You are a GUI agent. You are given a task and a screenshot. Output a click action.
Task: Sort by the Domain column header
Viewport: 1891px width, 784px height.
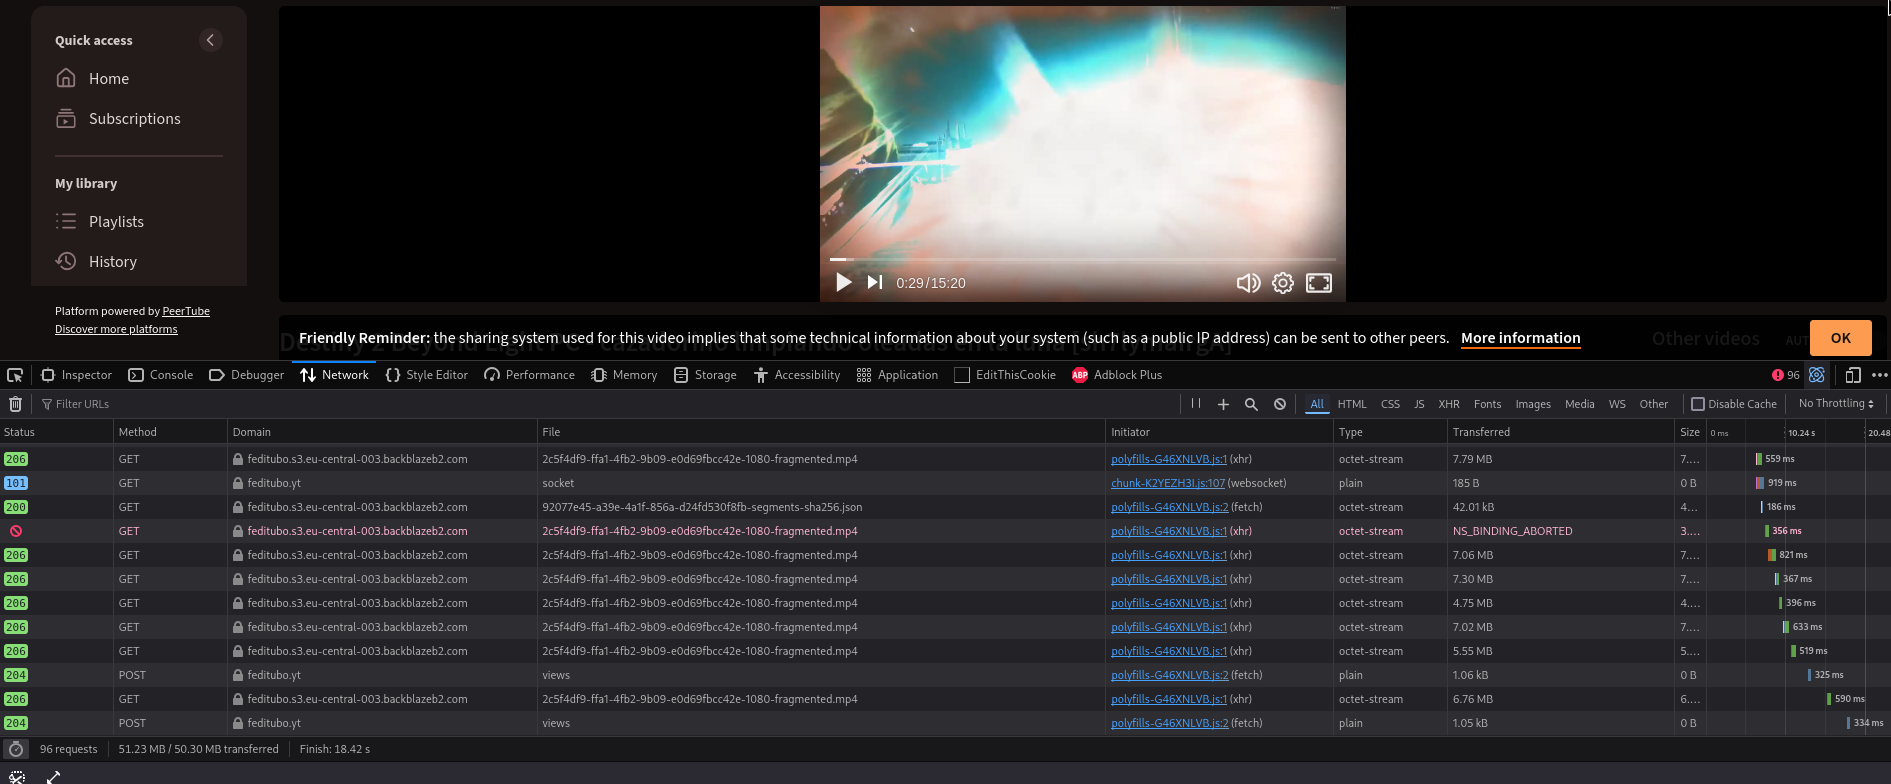tap(382, 432)
